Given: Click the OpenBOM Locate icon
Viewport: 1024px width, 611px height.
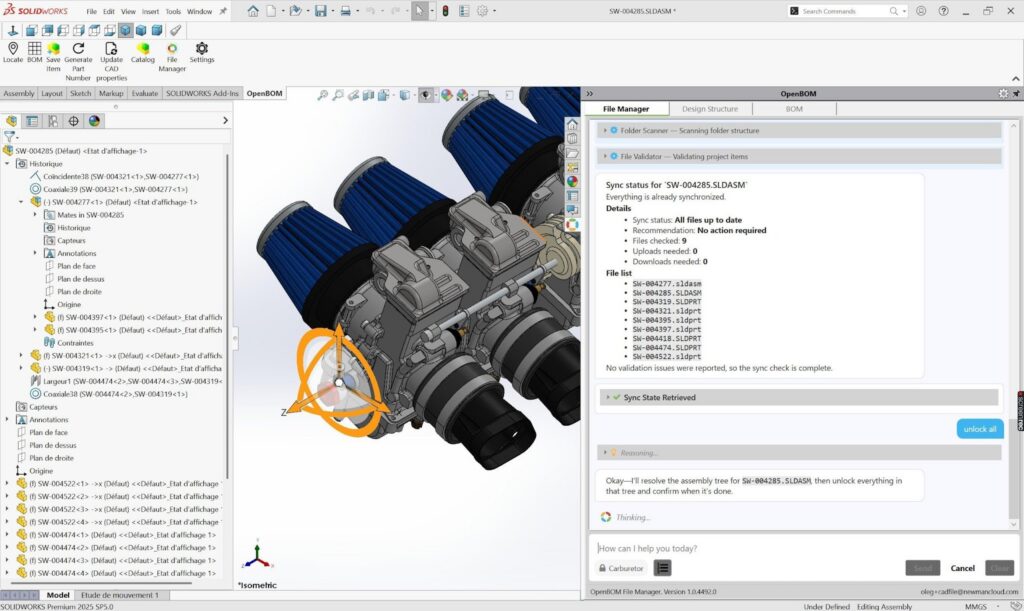Looking at the screenshot, I should pos(12,48).
